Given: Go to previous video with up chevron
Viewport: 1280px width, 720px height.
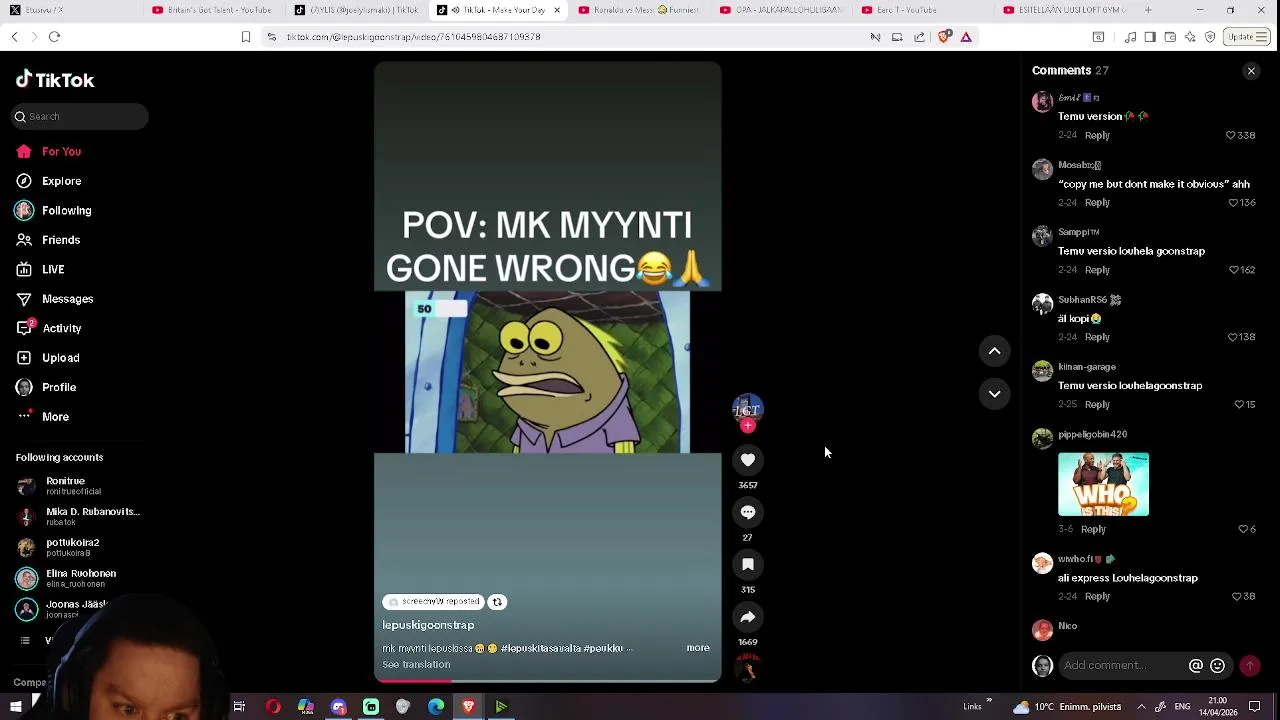Looking at the screenshot, I should pyautogui.click(x=995, y=351).
